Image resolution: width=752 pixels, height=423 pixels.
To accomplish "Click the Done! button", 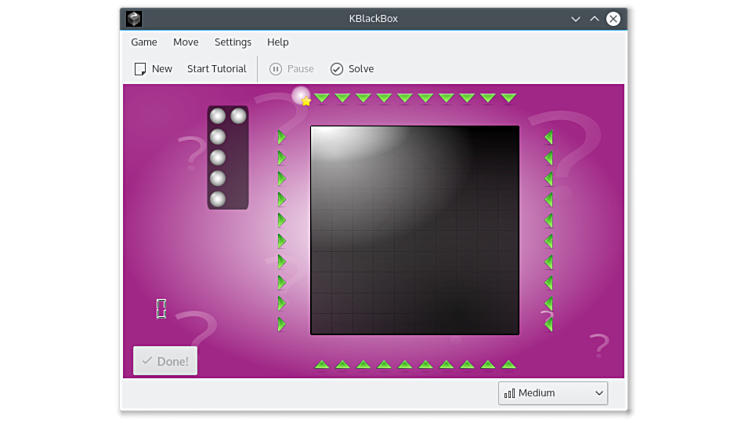I will pyautogui.click(x=165, y=361).
